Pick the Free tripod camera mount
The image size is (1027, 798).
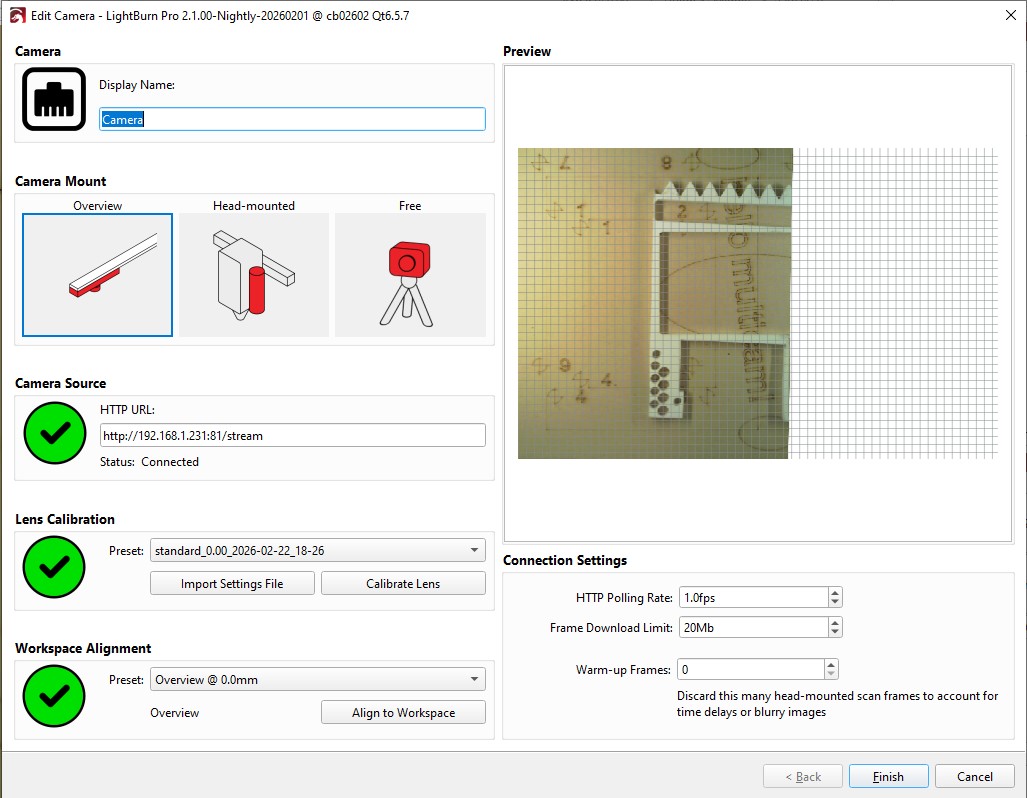(410, 275)
